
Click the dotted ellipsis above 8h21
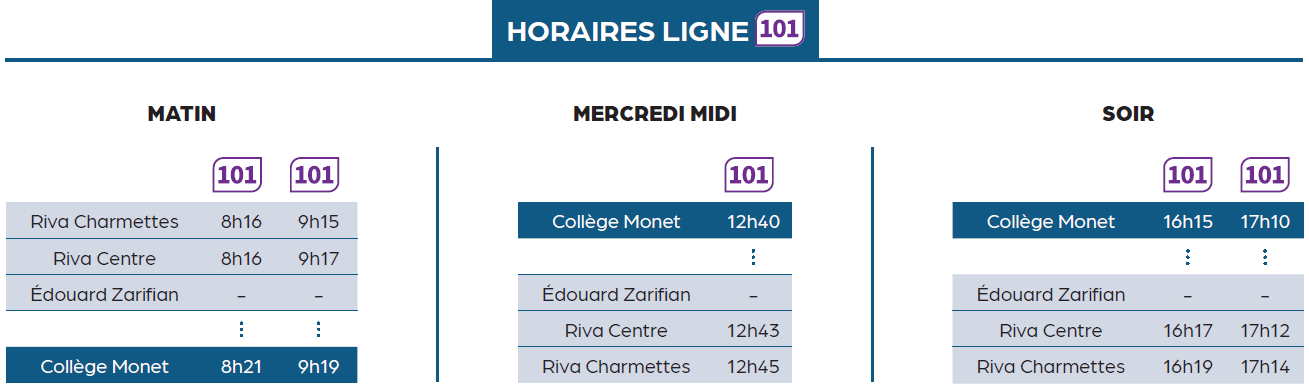241,329
